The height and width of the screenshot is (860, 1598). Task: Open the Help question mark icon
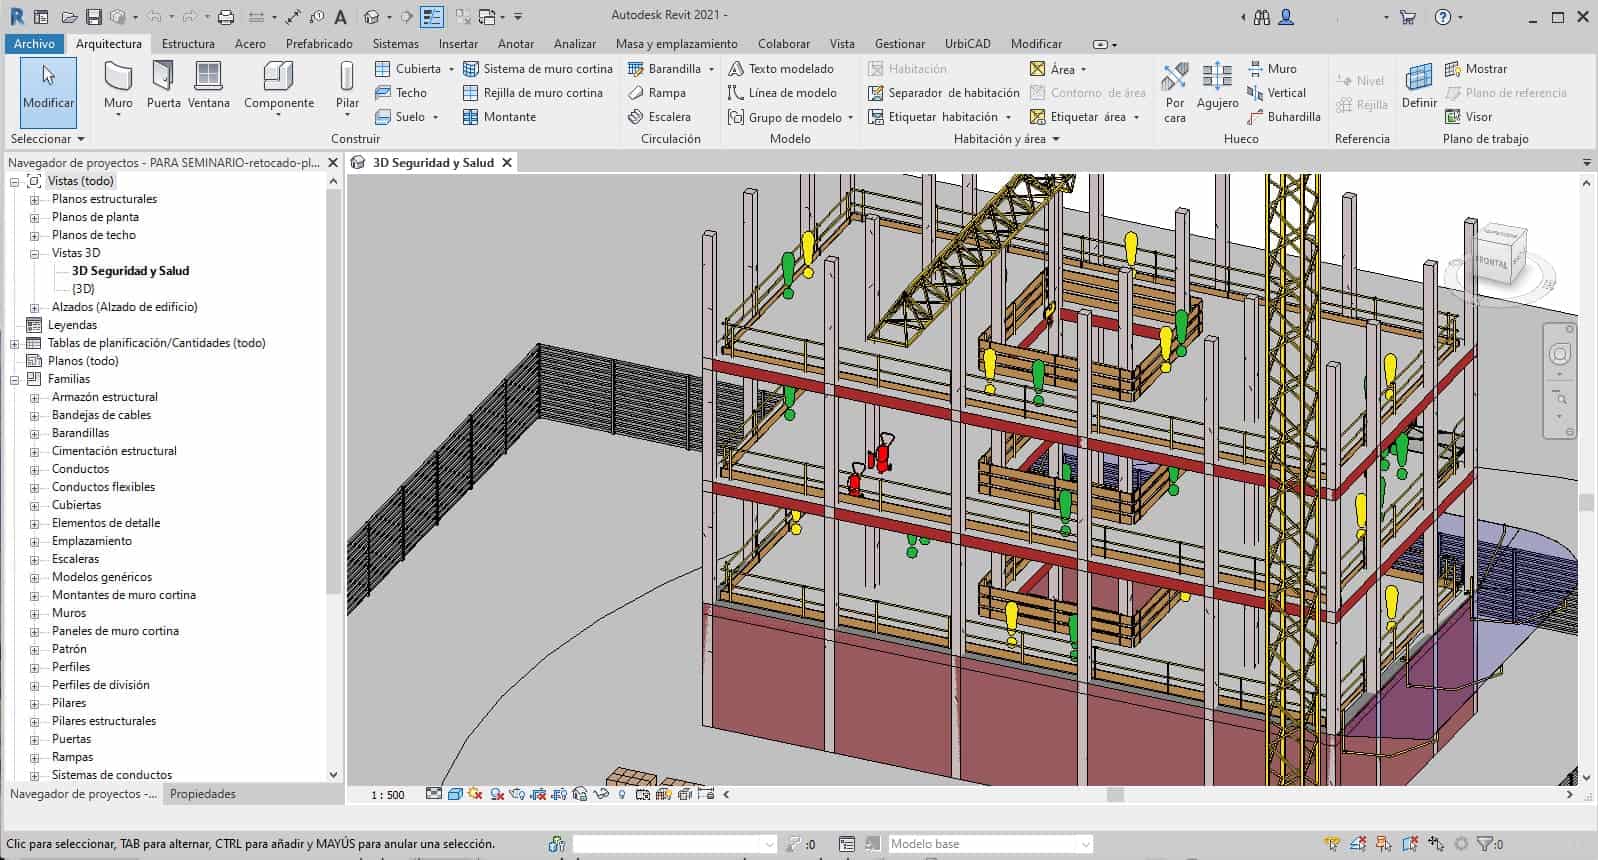(x=1442, y=17)
